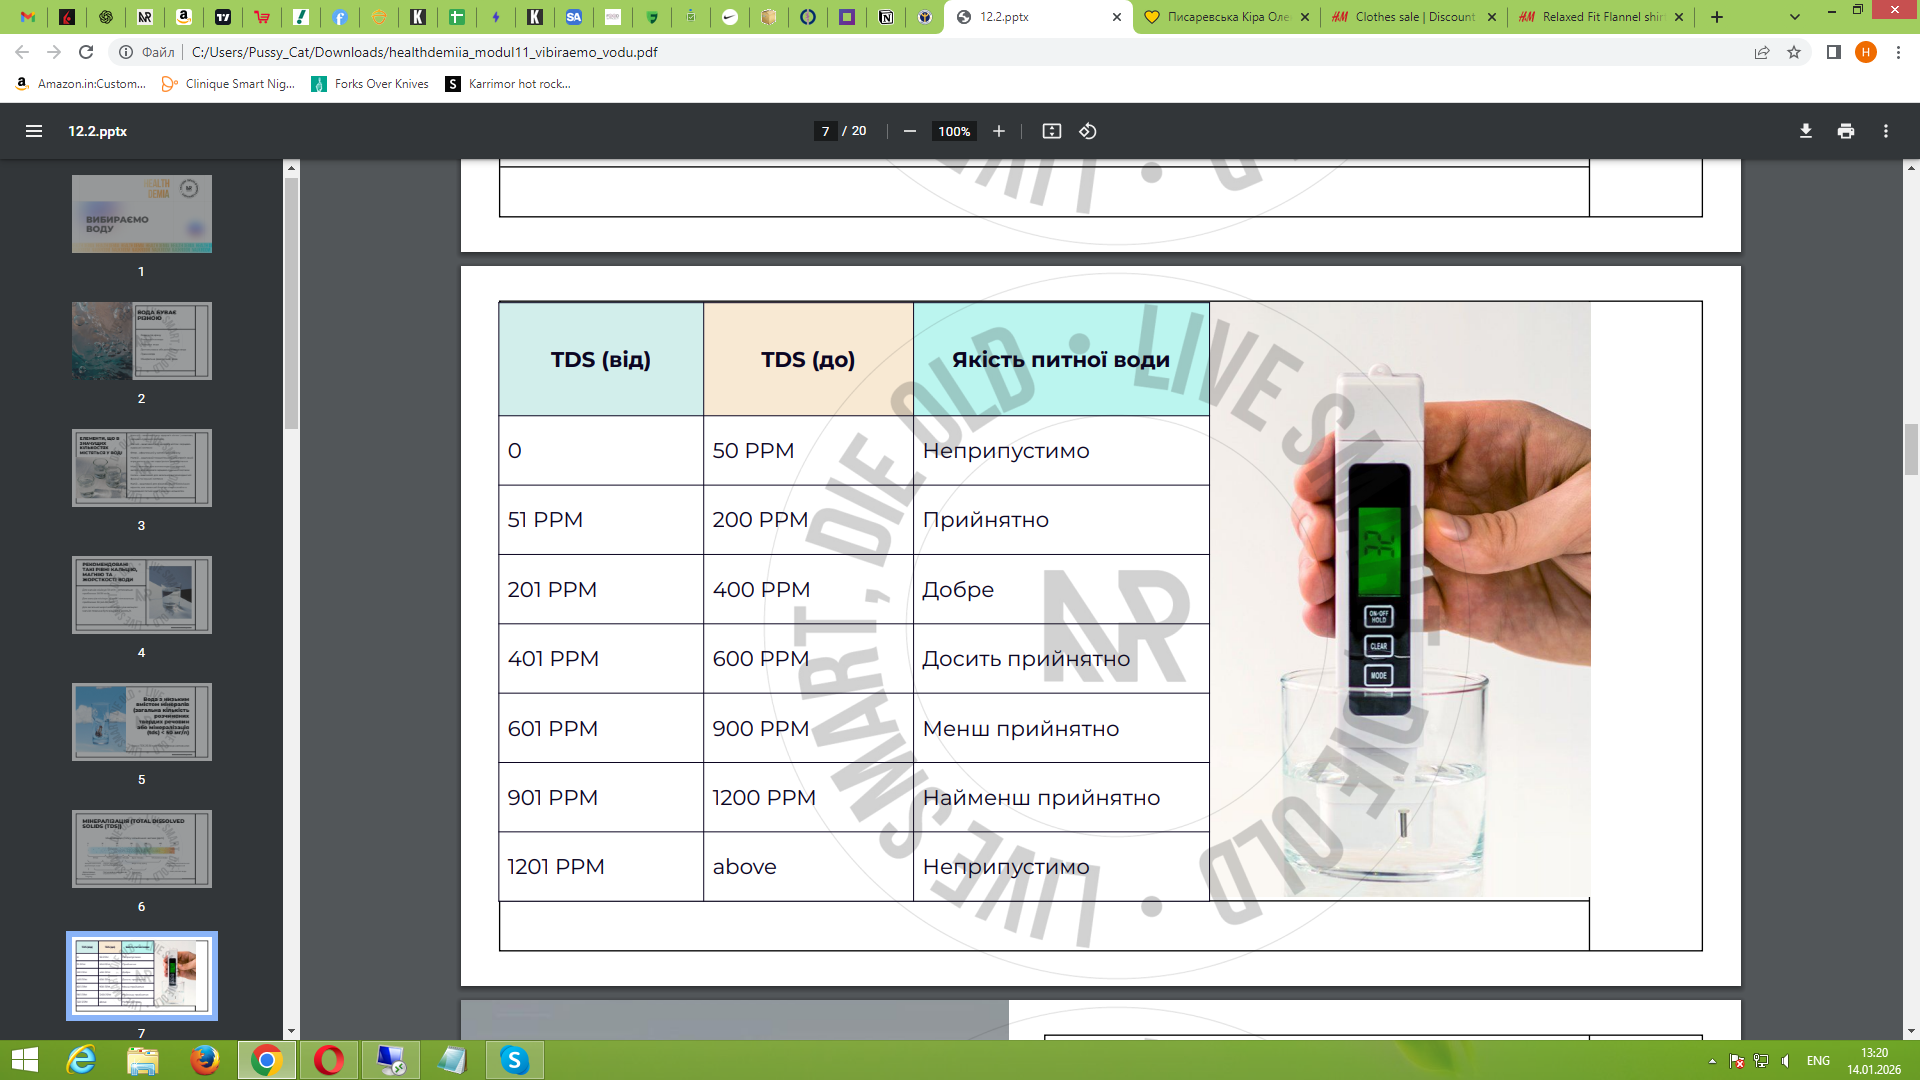Viewport: 1920px width, 1080px height.
Task: Open Chrome three-dot menu
Action: coord(1898,52)
